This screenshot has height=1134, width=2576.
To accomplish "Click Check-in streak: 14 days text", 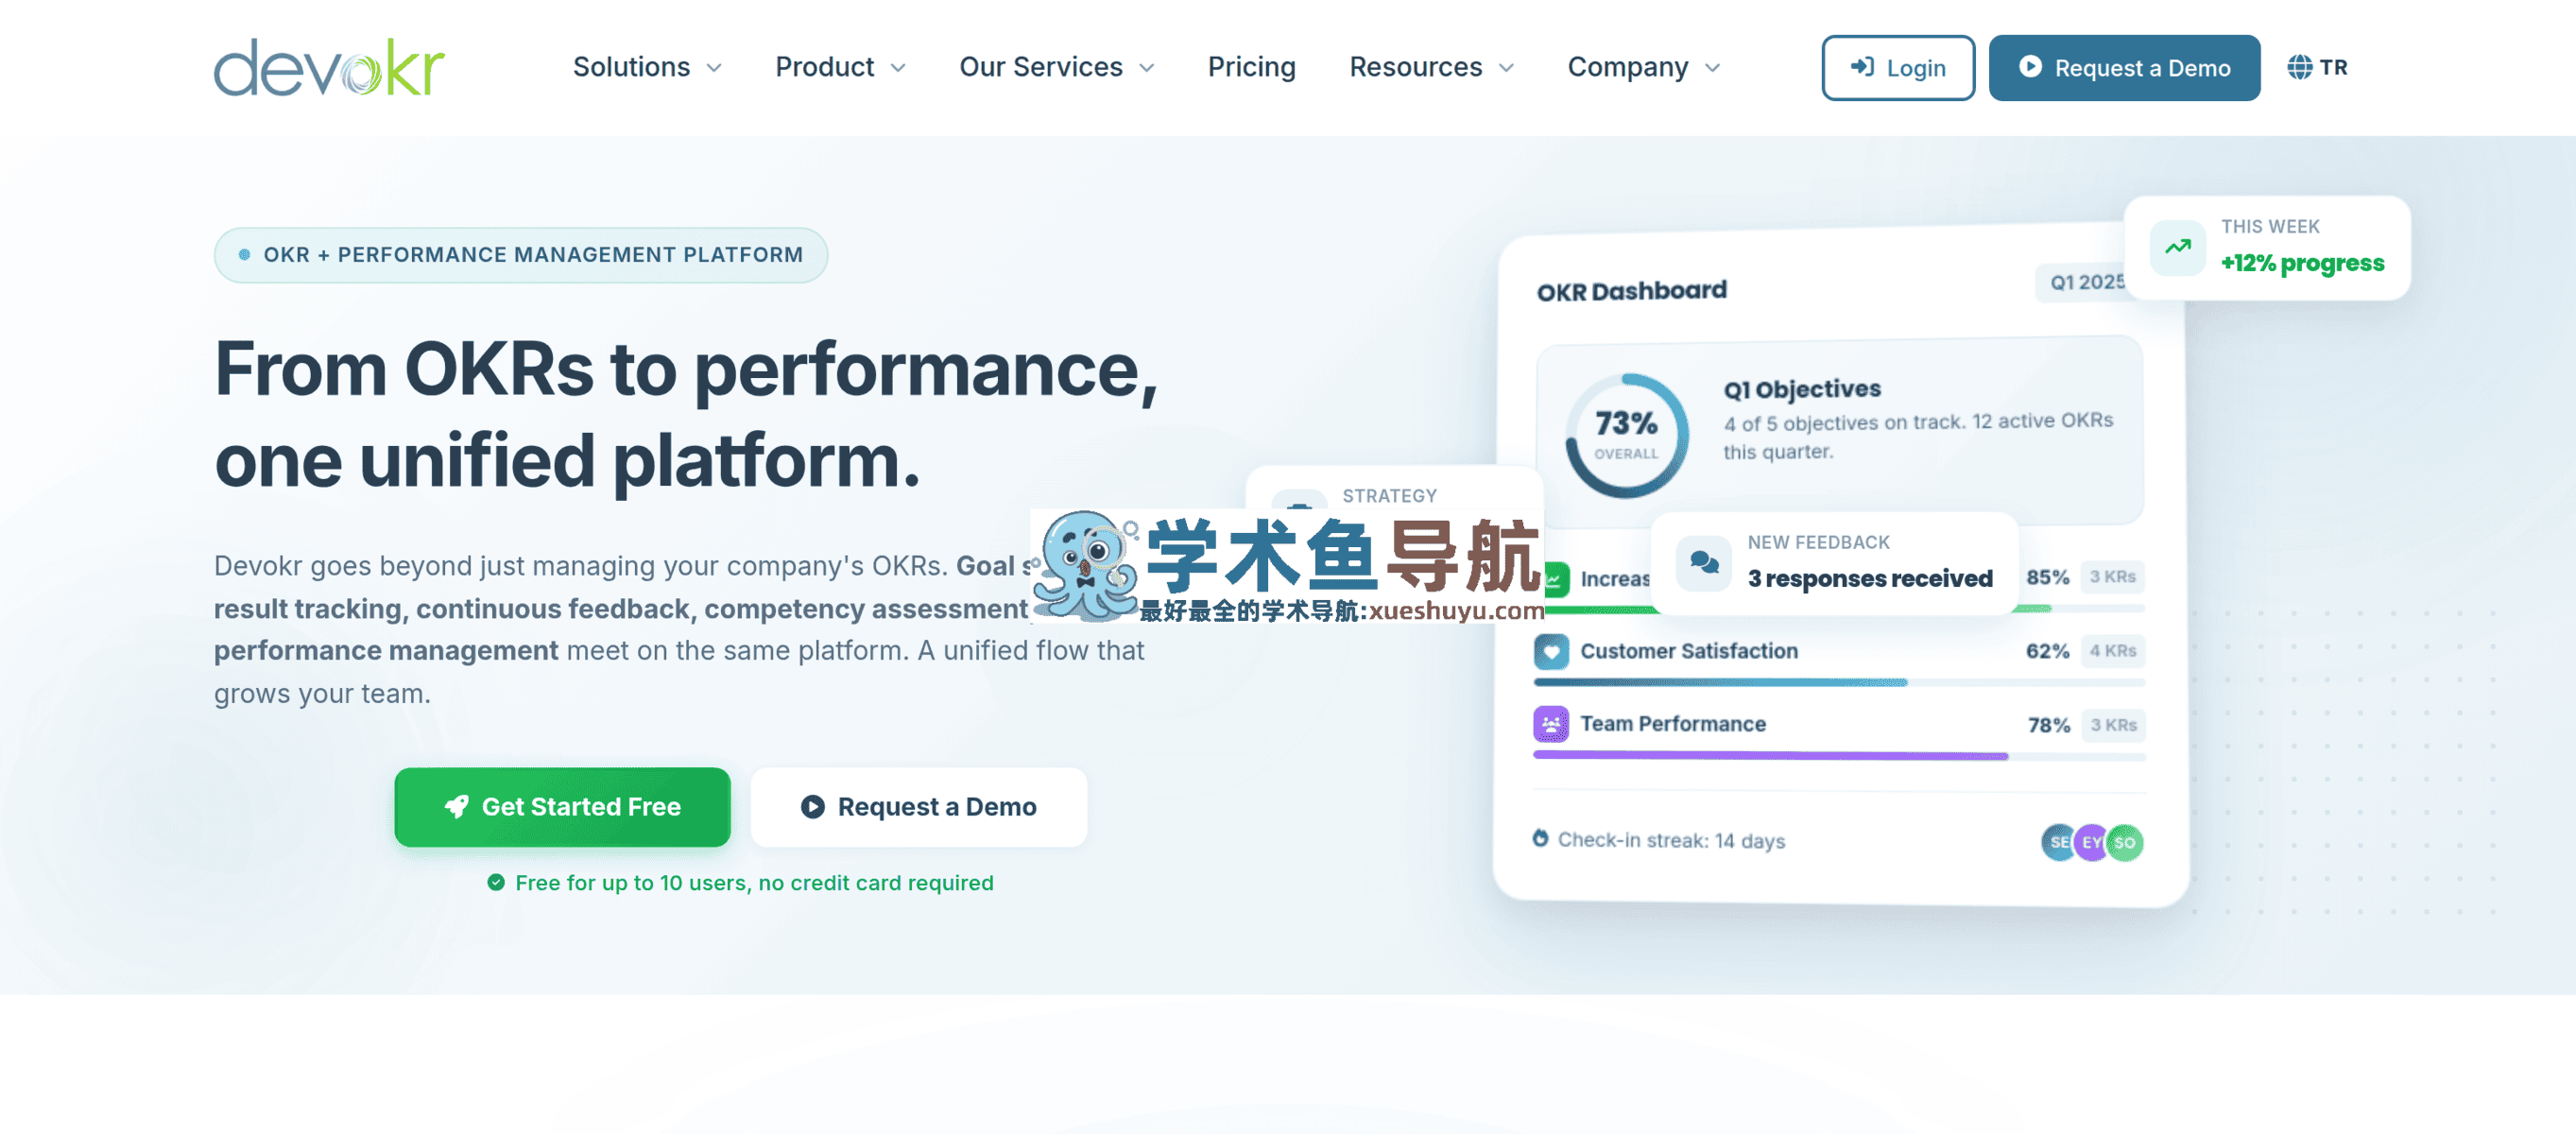I will coord(1671,840).
